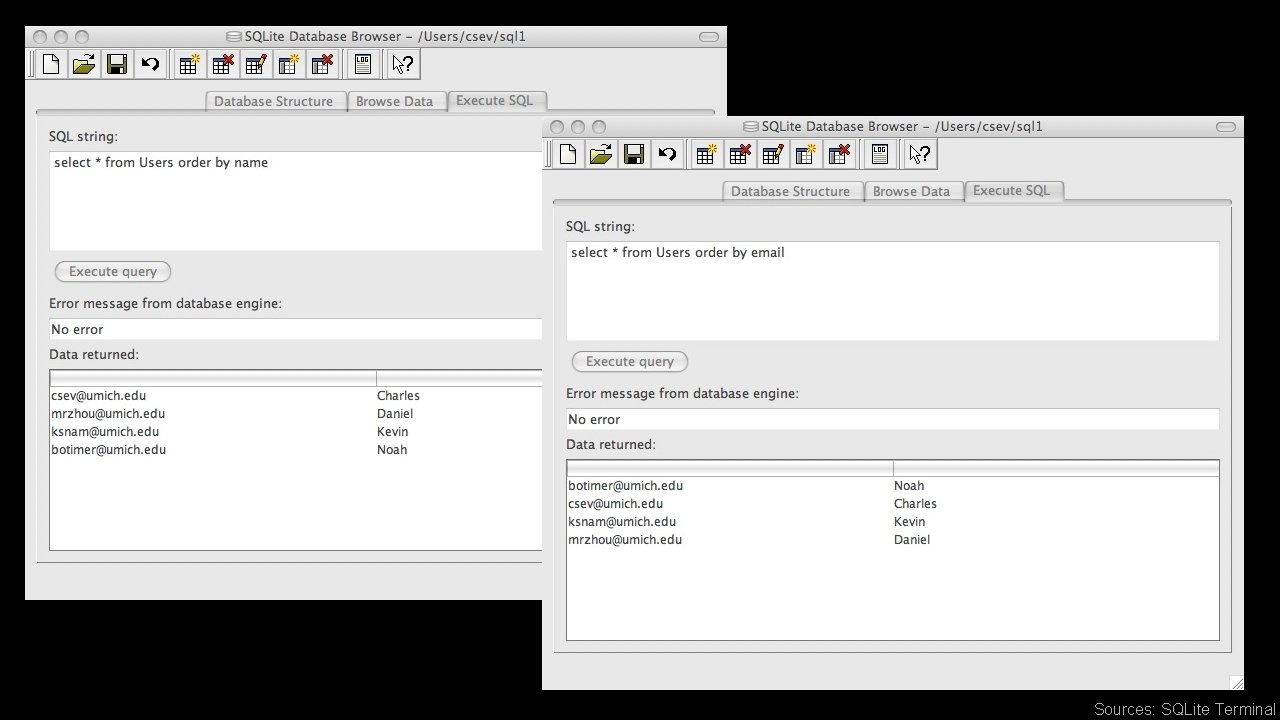1280x720 pixels.
Task: Click What's This help icon in back window
Action: tap(403, 65)
